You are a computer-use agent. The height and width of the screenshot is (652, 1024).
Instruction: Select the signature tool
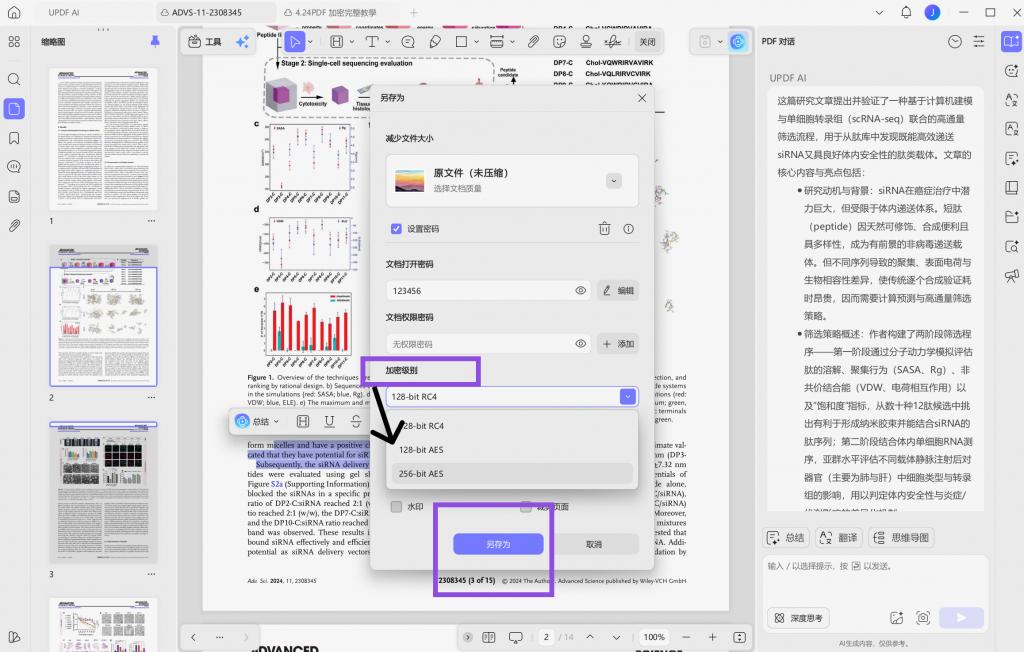613,42
